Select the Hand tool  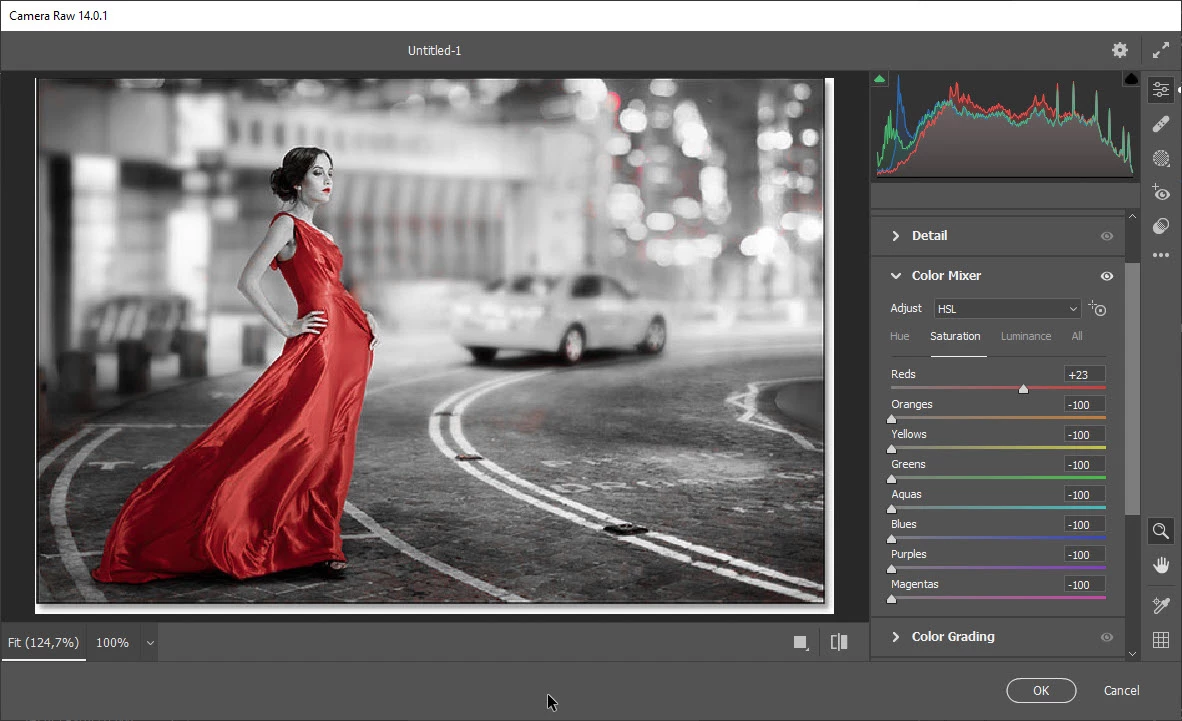pyautogui.click(x=1161, y=565)
